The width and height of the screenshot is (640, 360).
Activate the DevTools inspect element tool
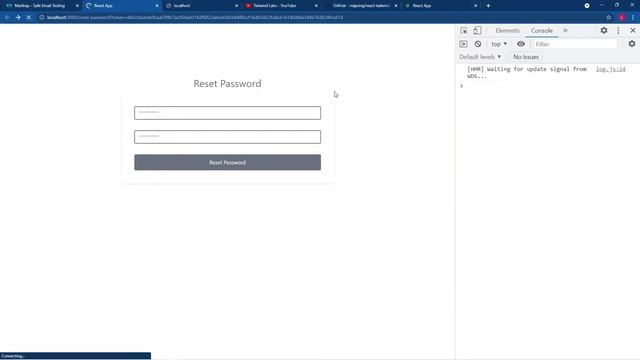(464, 31)
